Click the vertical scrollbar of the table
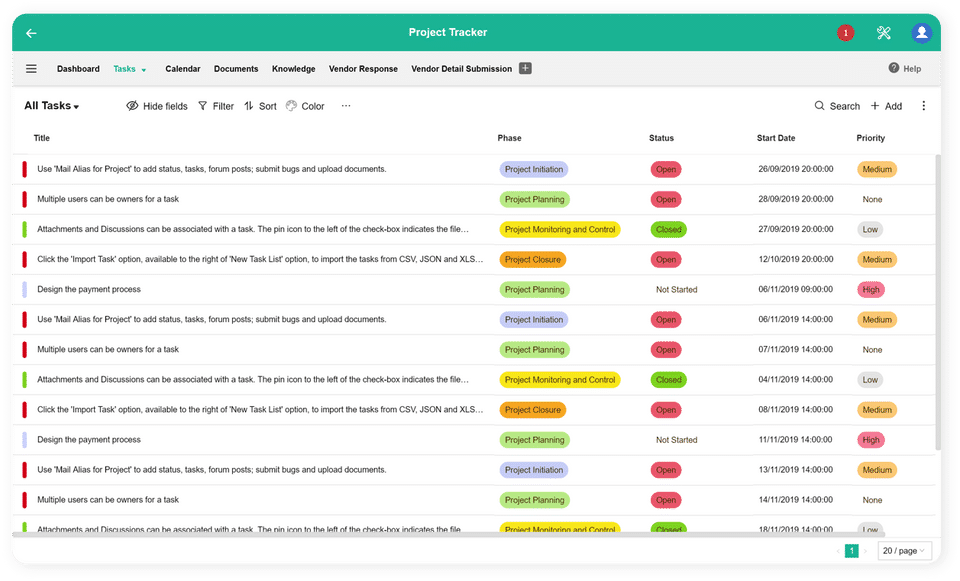The image size is (960, 581). point(937,302)
